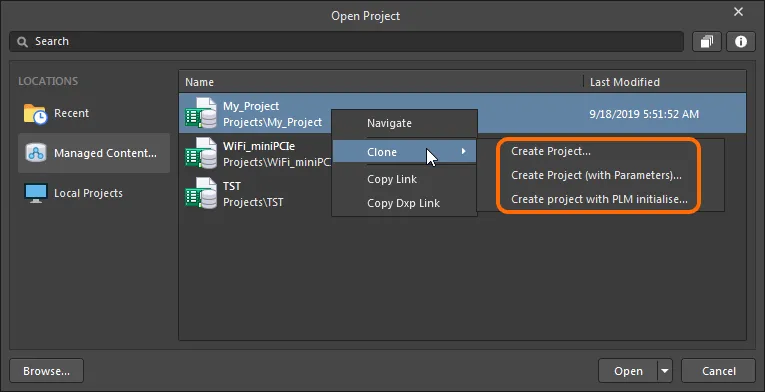Show info panel with the i icon
This screenshot has height=392, width=765.
tap(741, 42)
